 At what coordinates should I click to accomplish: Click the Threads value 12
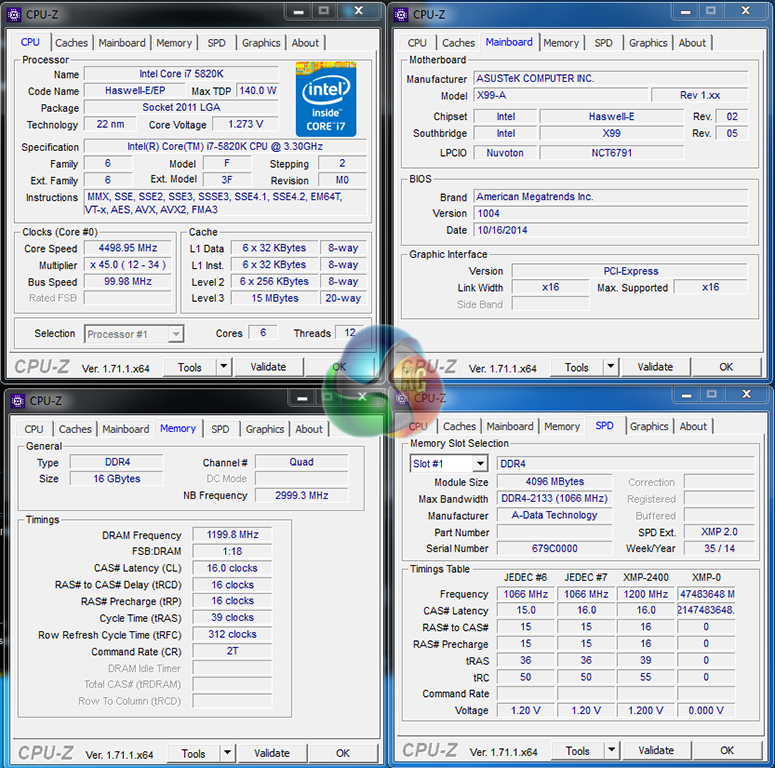point(350,333)
